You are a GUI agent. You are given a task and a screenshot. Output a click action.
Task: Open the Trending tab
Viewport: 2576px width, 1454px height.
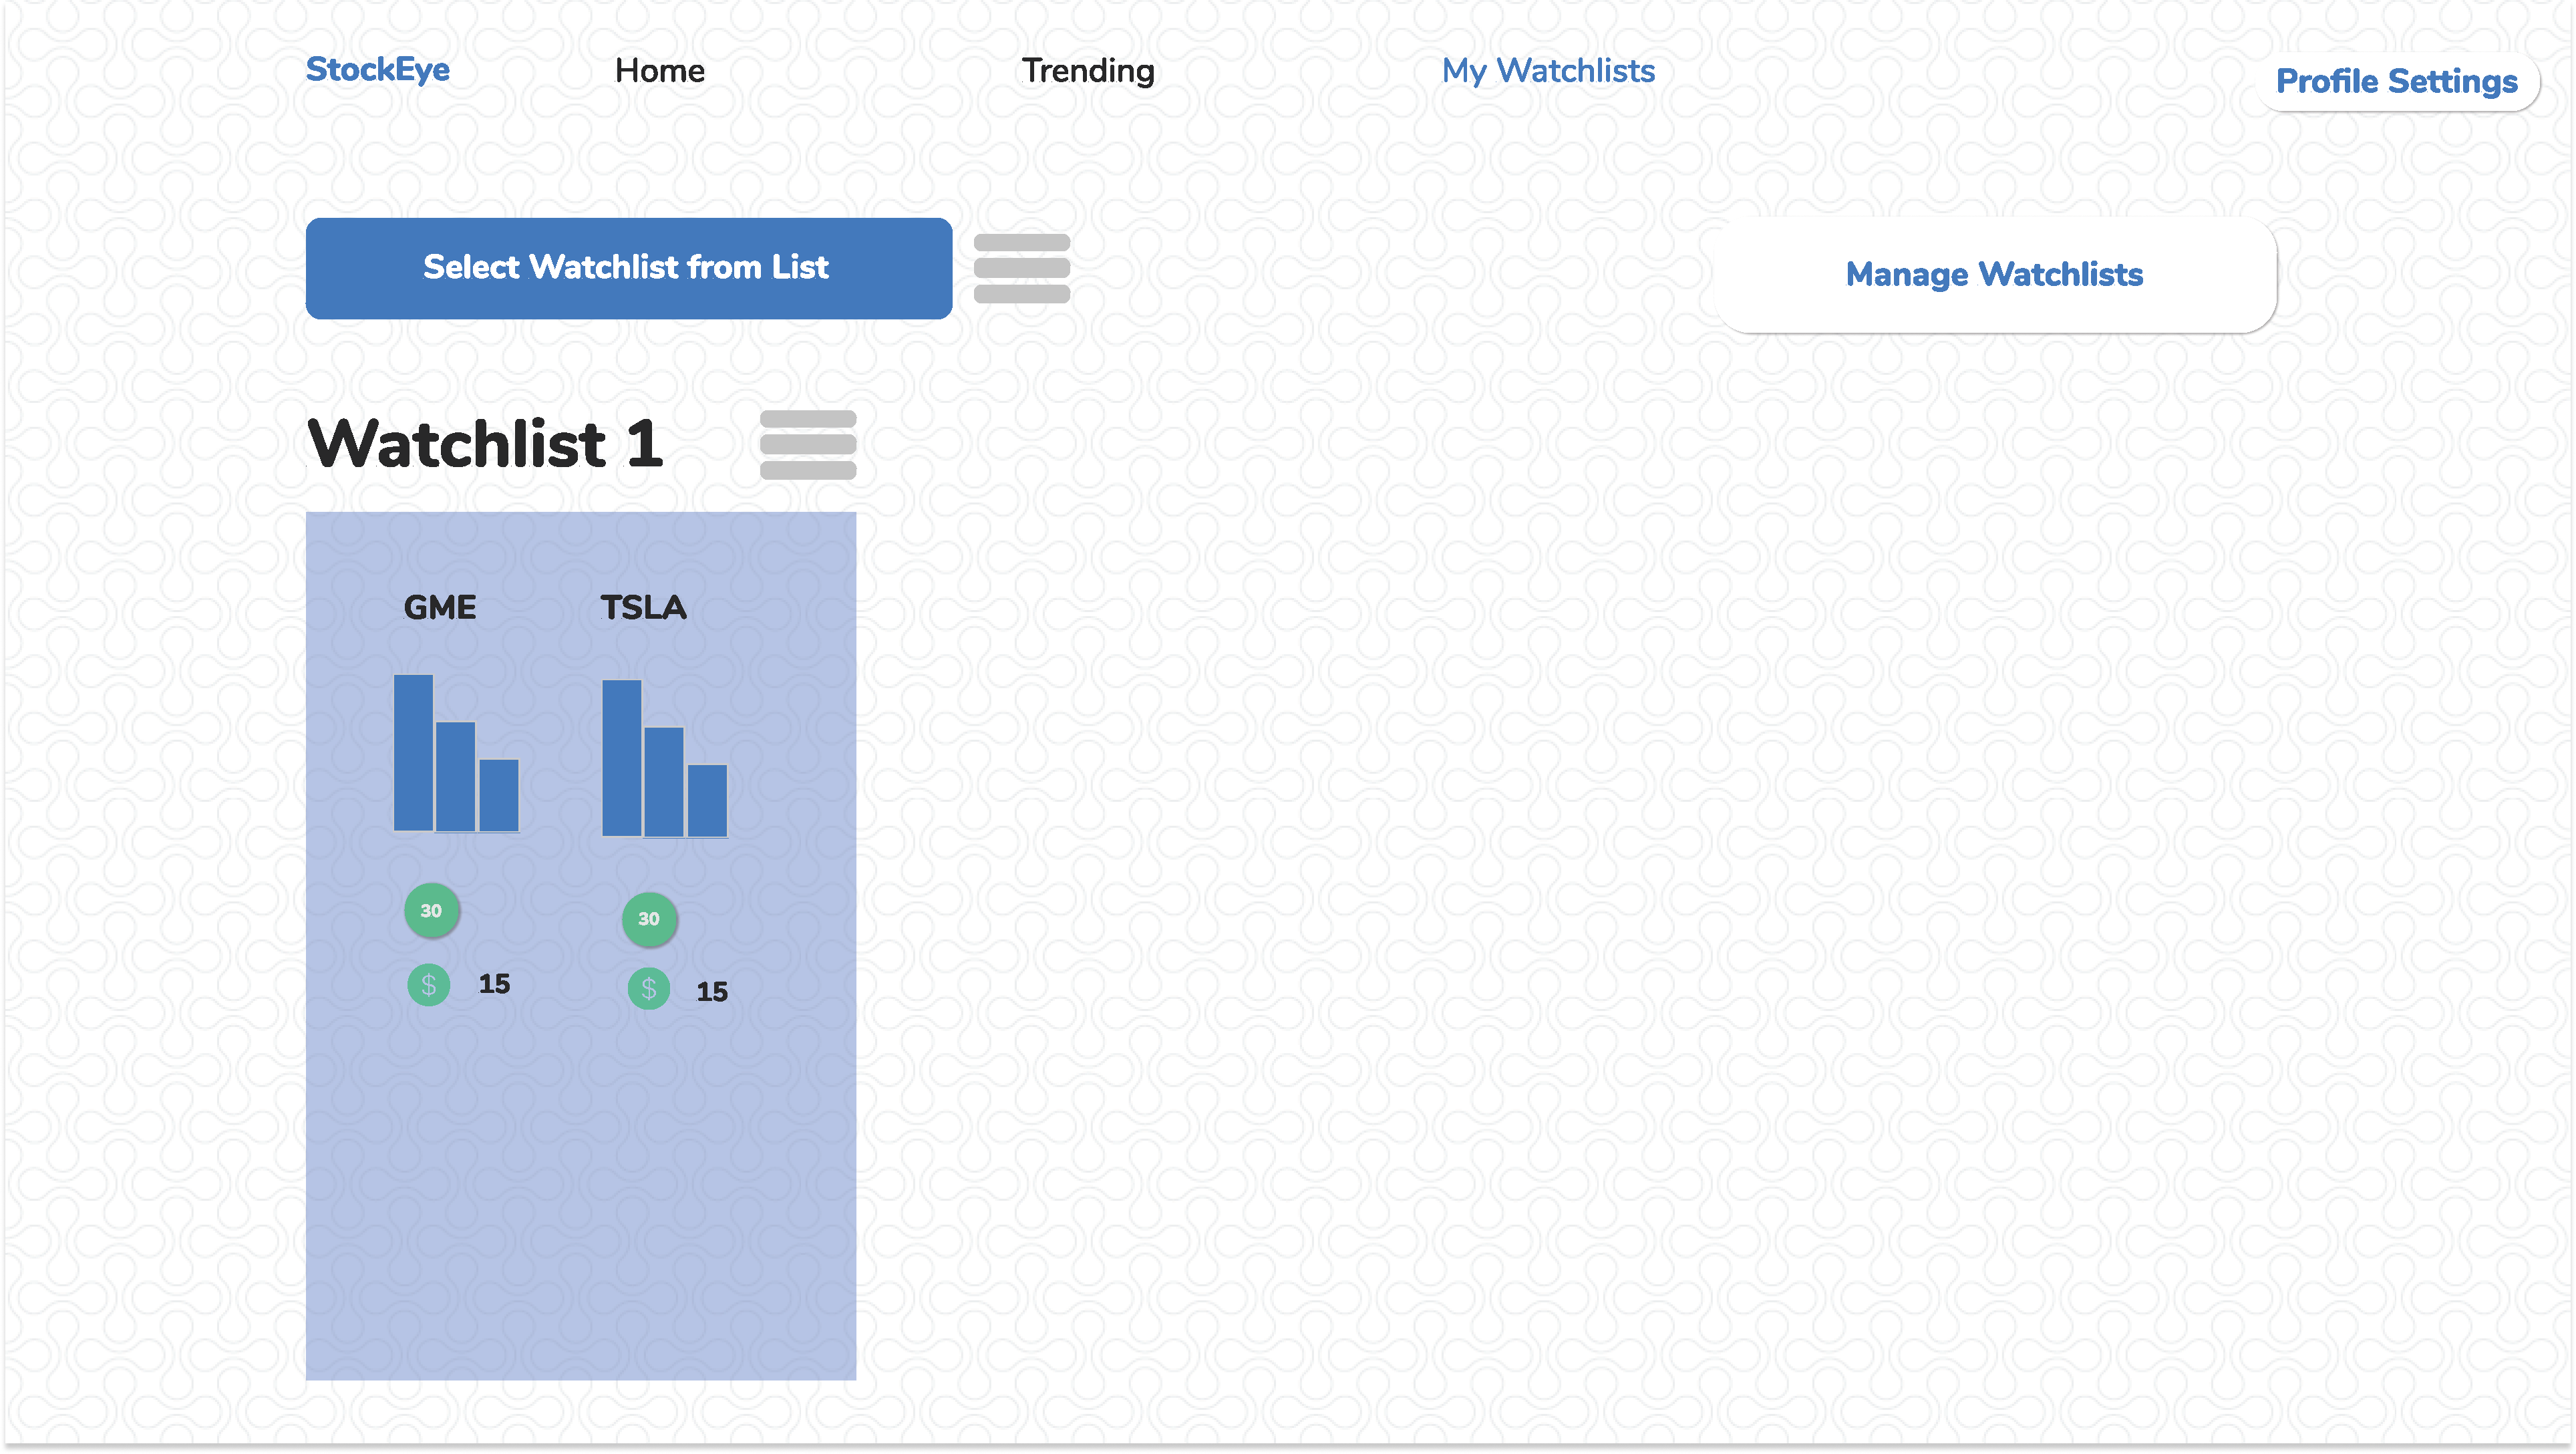(1087, 71)
